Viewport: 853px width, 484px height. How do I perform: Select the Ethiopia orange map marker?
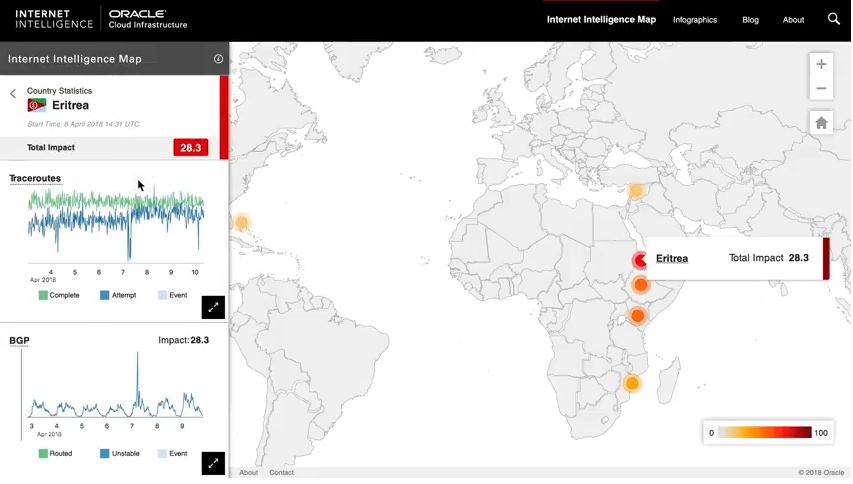tap(640, 284)
